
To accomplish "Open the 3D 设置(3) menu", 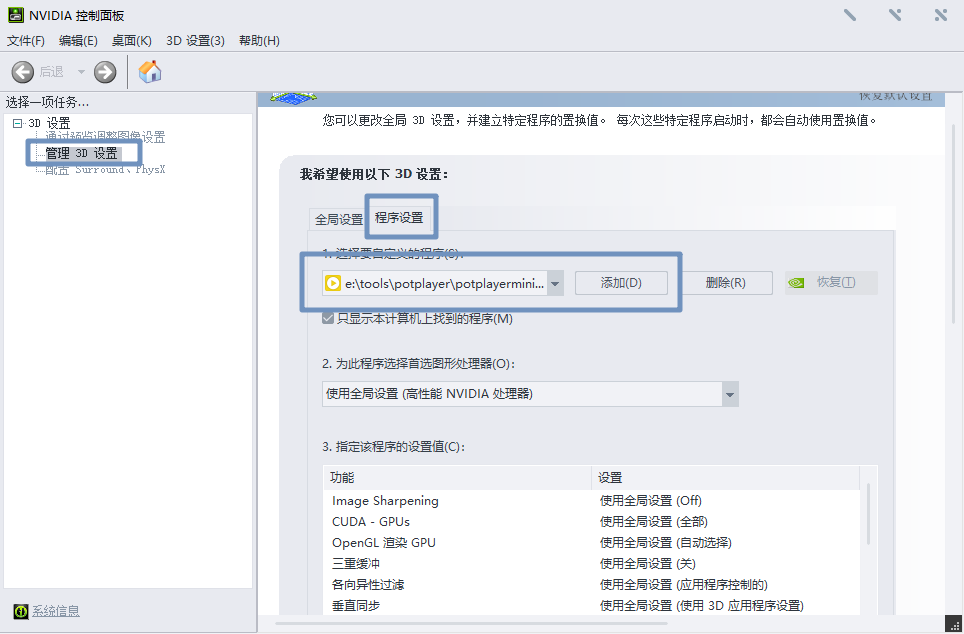I will point(196,41).
